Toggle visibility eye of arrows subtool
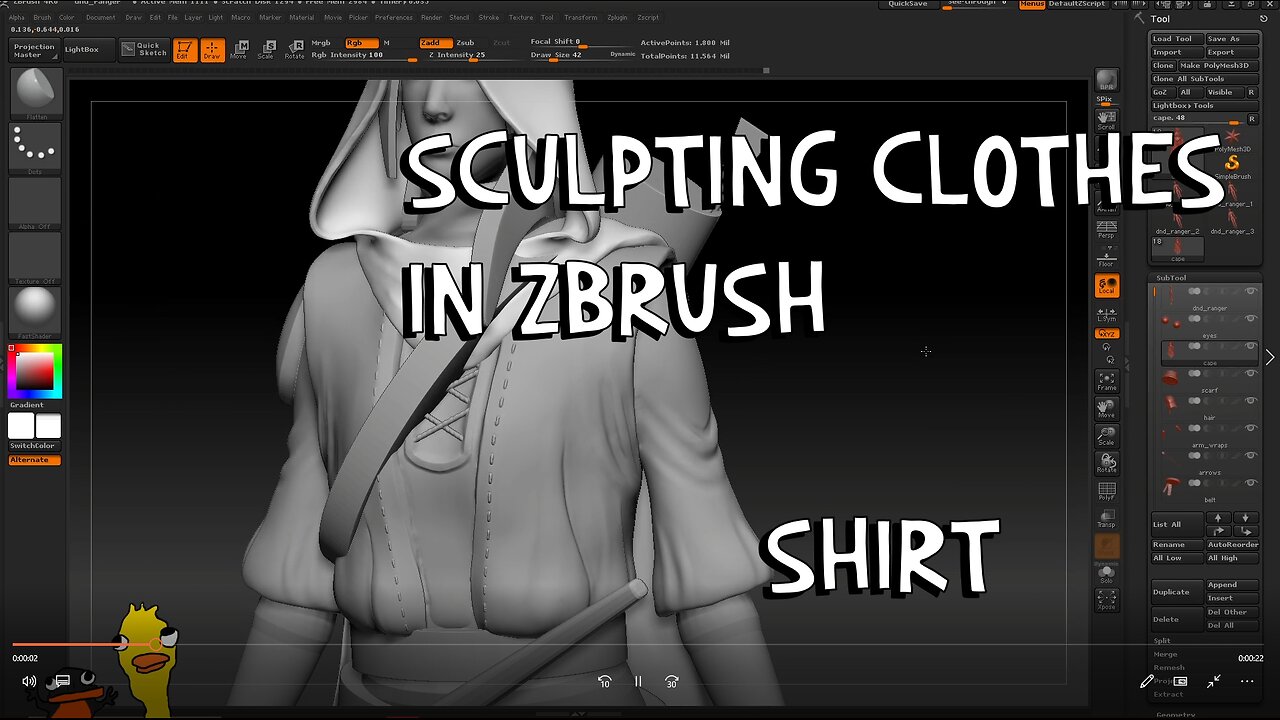 tap(1250, 456)
